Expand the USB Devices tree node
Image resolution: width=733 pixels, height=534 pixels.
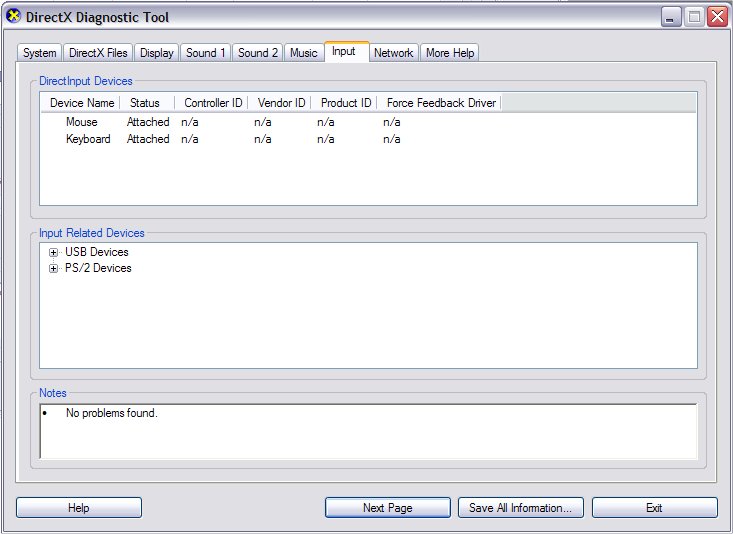click(53, 253)
